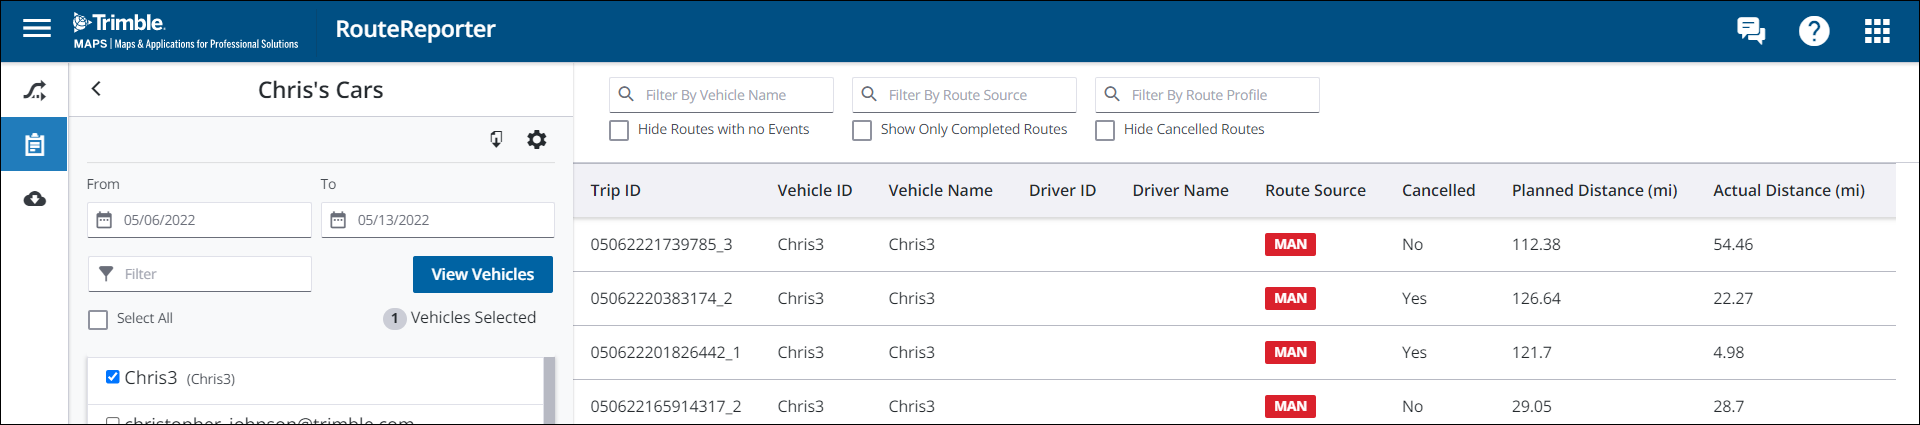
Task: Open trip 05062221739785_3 row
Action: [x=661, y=245]
